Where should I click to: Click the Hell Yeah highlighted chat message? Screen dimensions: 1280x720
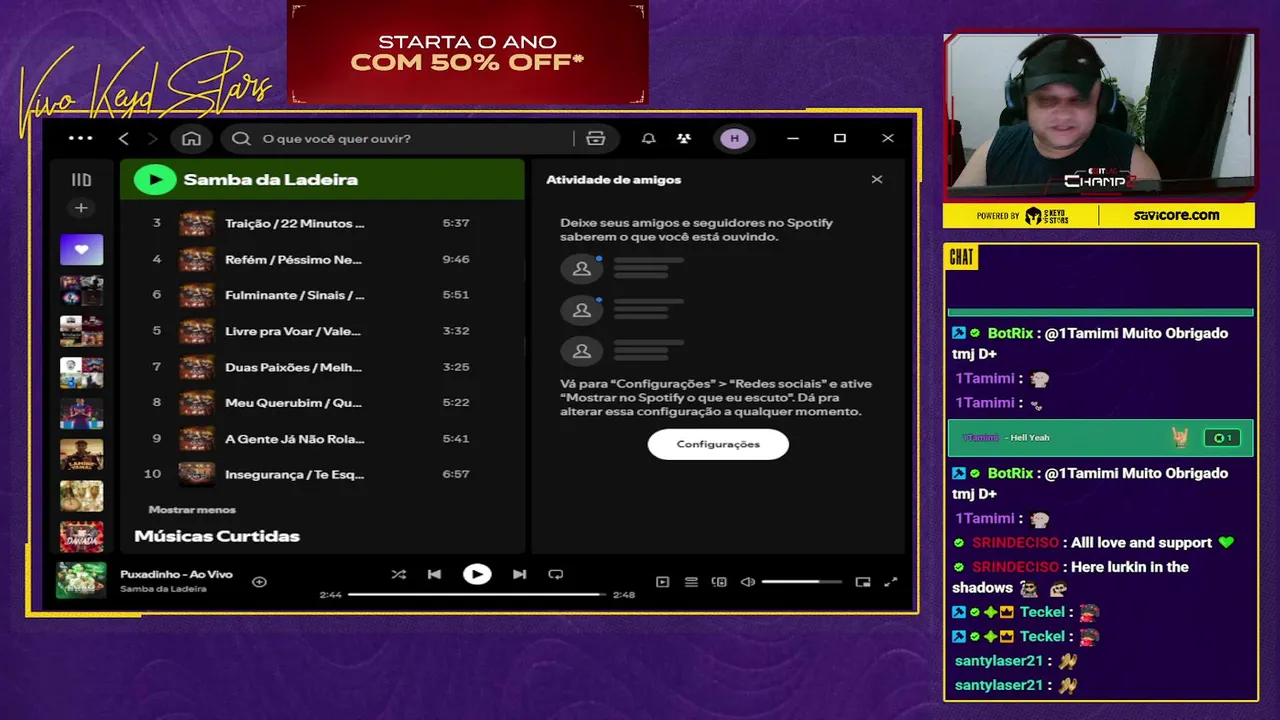[x=1100, y=438]
